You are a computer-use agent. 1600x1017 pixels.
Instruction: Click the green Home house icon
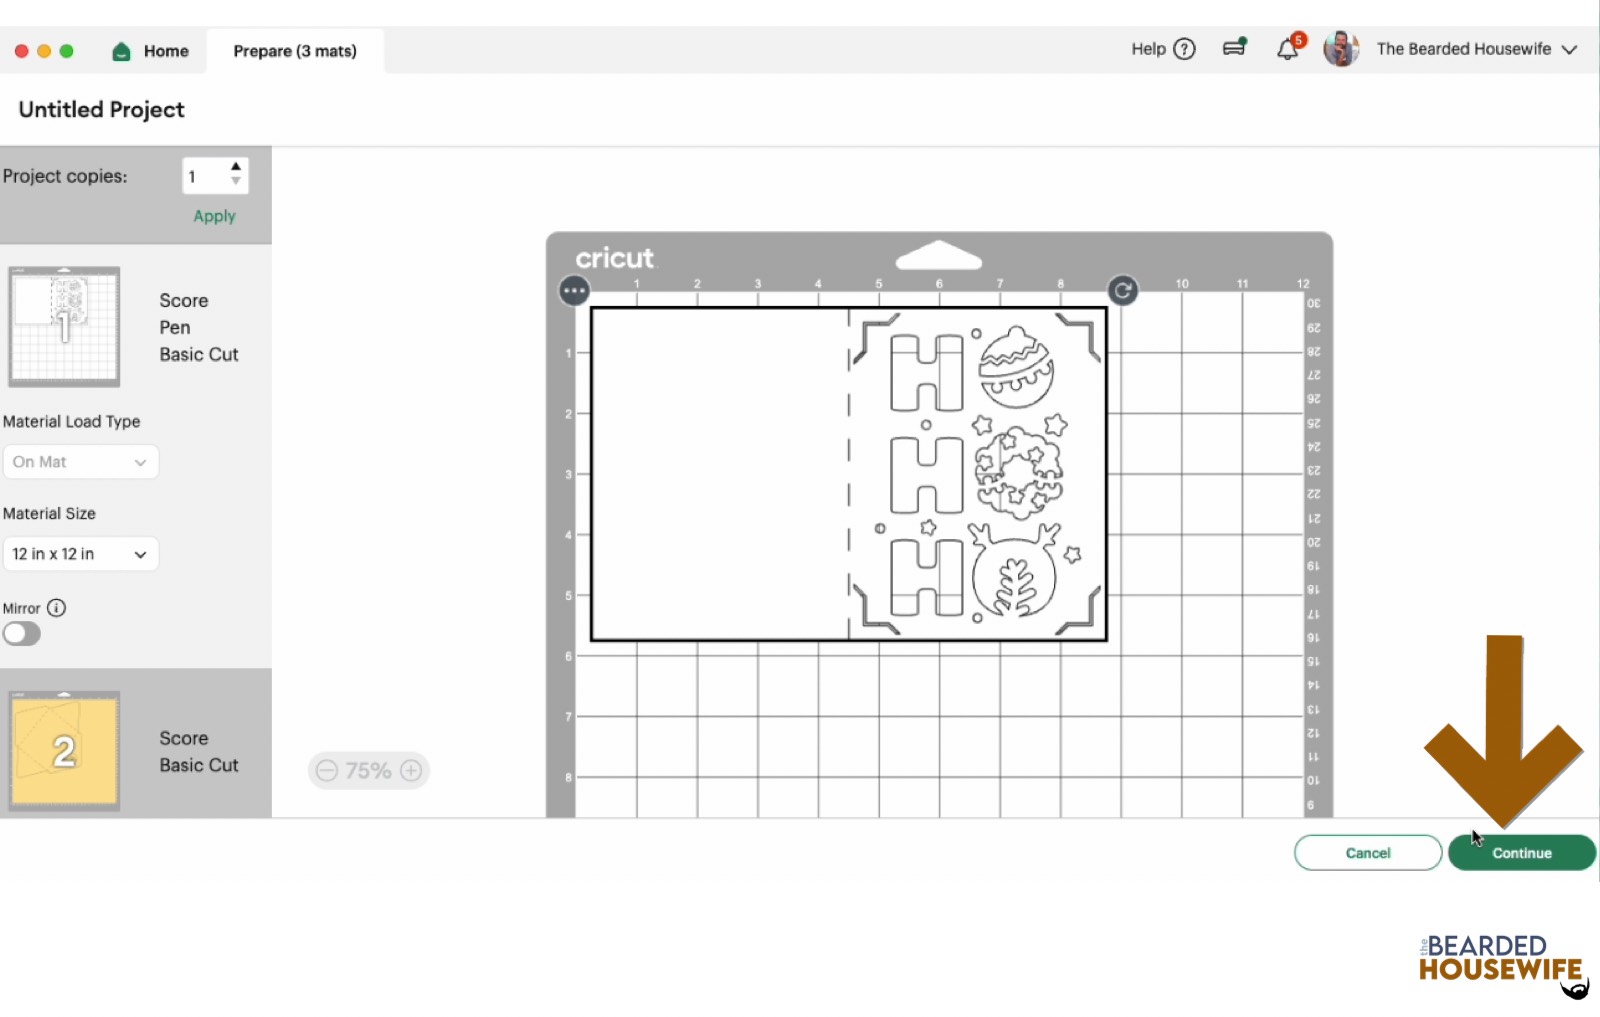coord(121,51)
